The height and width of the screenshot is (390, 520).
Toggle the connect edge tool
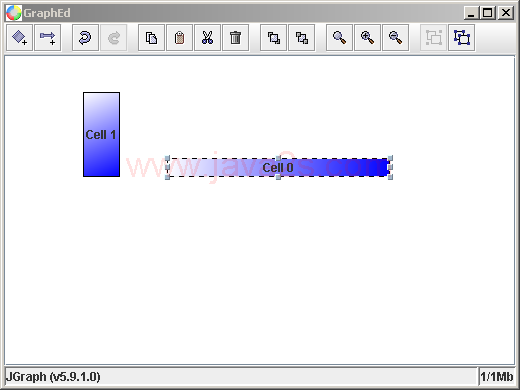coord(47,38)
